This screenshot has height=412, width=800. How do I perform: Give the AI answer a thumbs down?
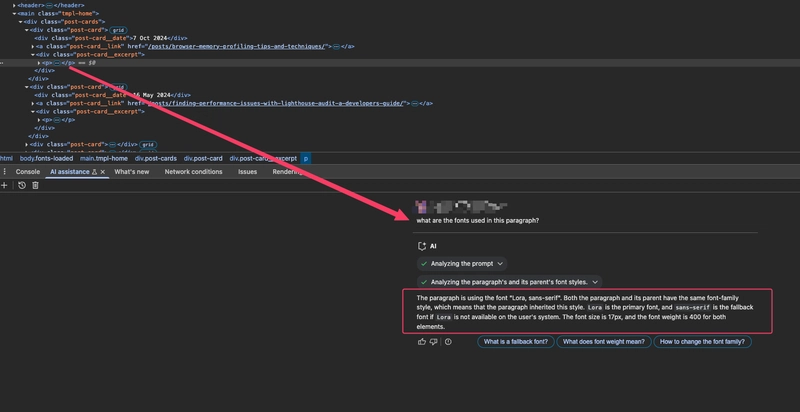tap(434, 342)
